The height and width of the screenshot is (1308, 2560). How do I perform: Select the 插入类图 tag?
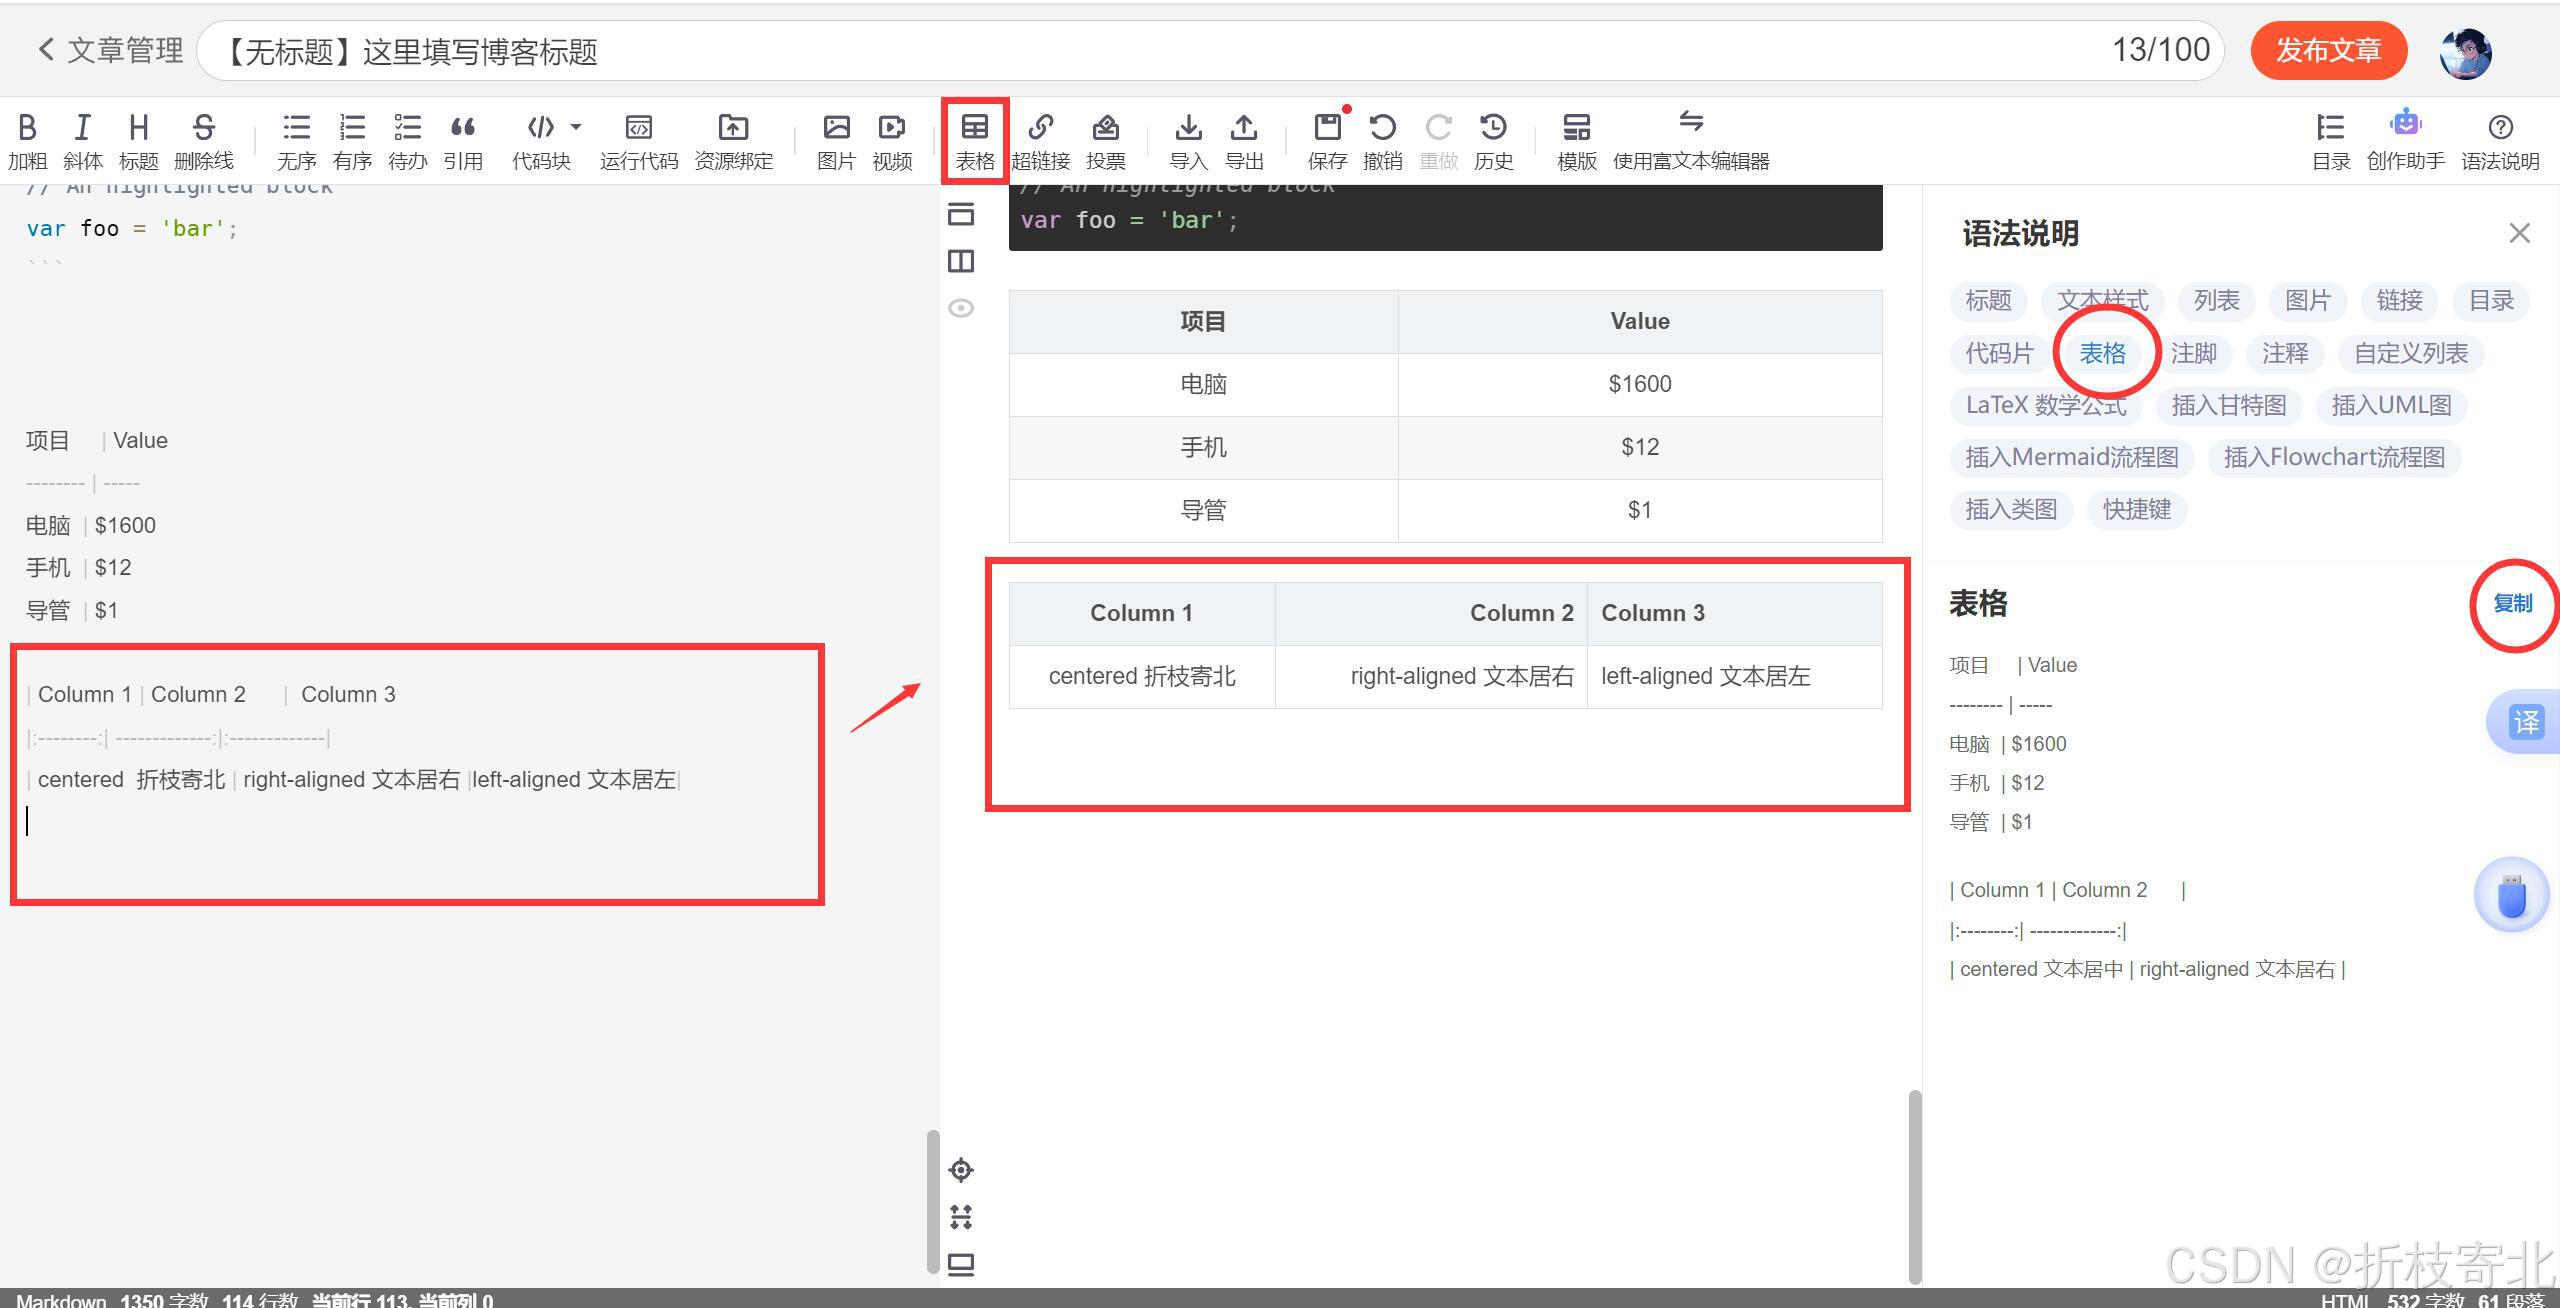[2011, 509]
